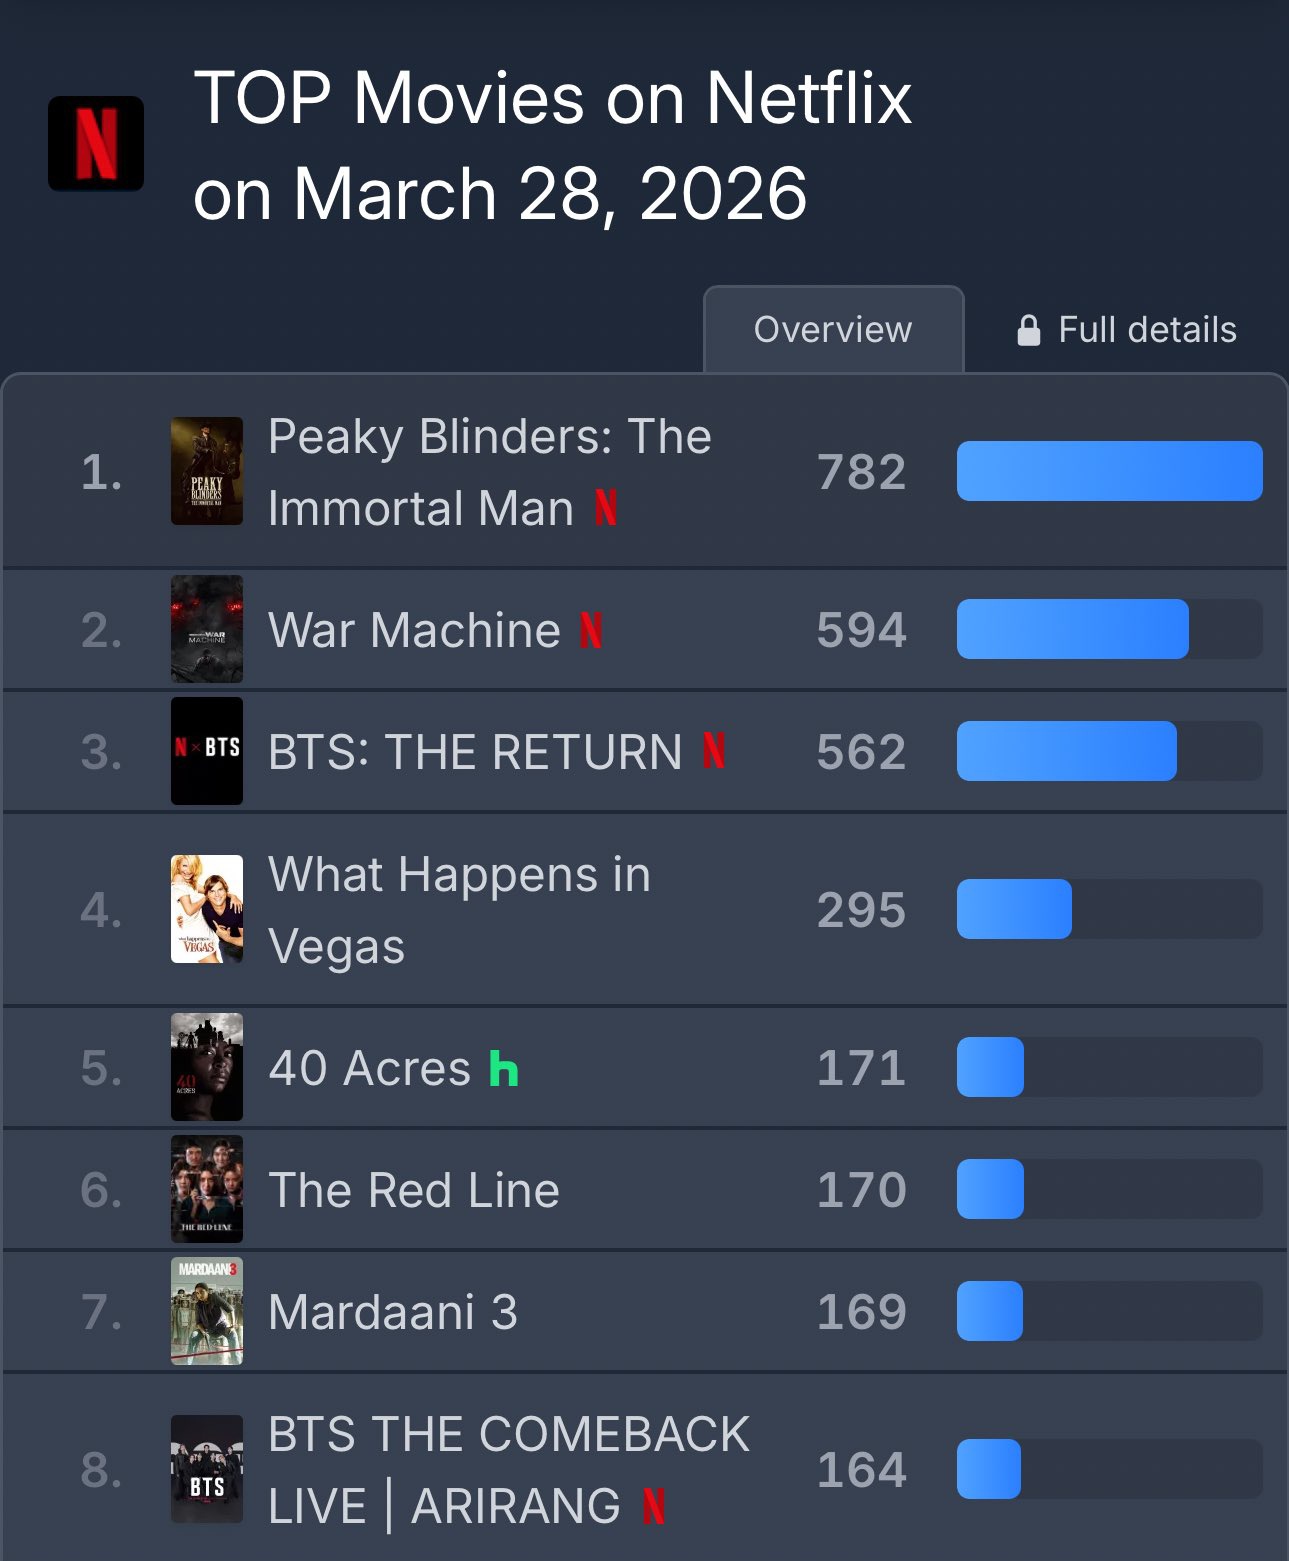Click the Mardaani 3 poster thumbnail
The width and height of the screenshot is (1289, 1561).
pos(207,1311)
